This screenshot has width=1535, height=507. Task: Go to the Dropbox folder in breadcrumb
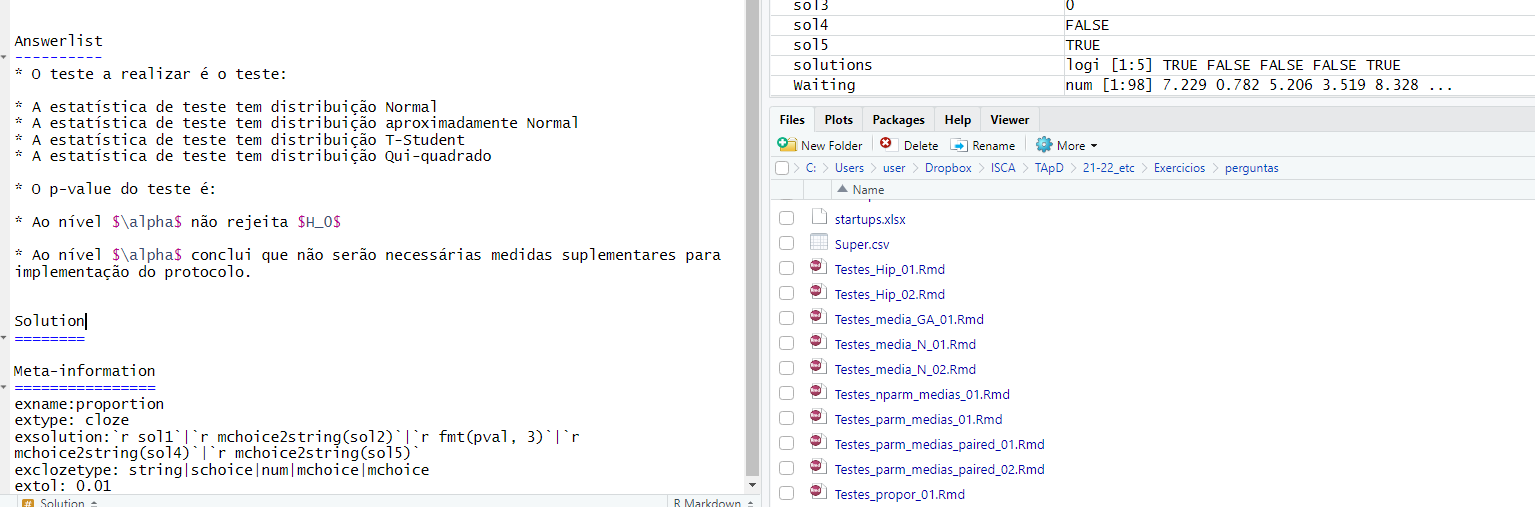coord(947,168)
